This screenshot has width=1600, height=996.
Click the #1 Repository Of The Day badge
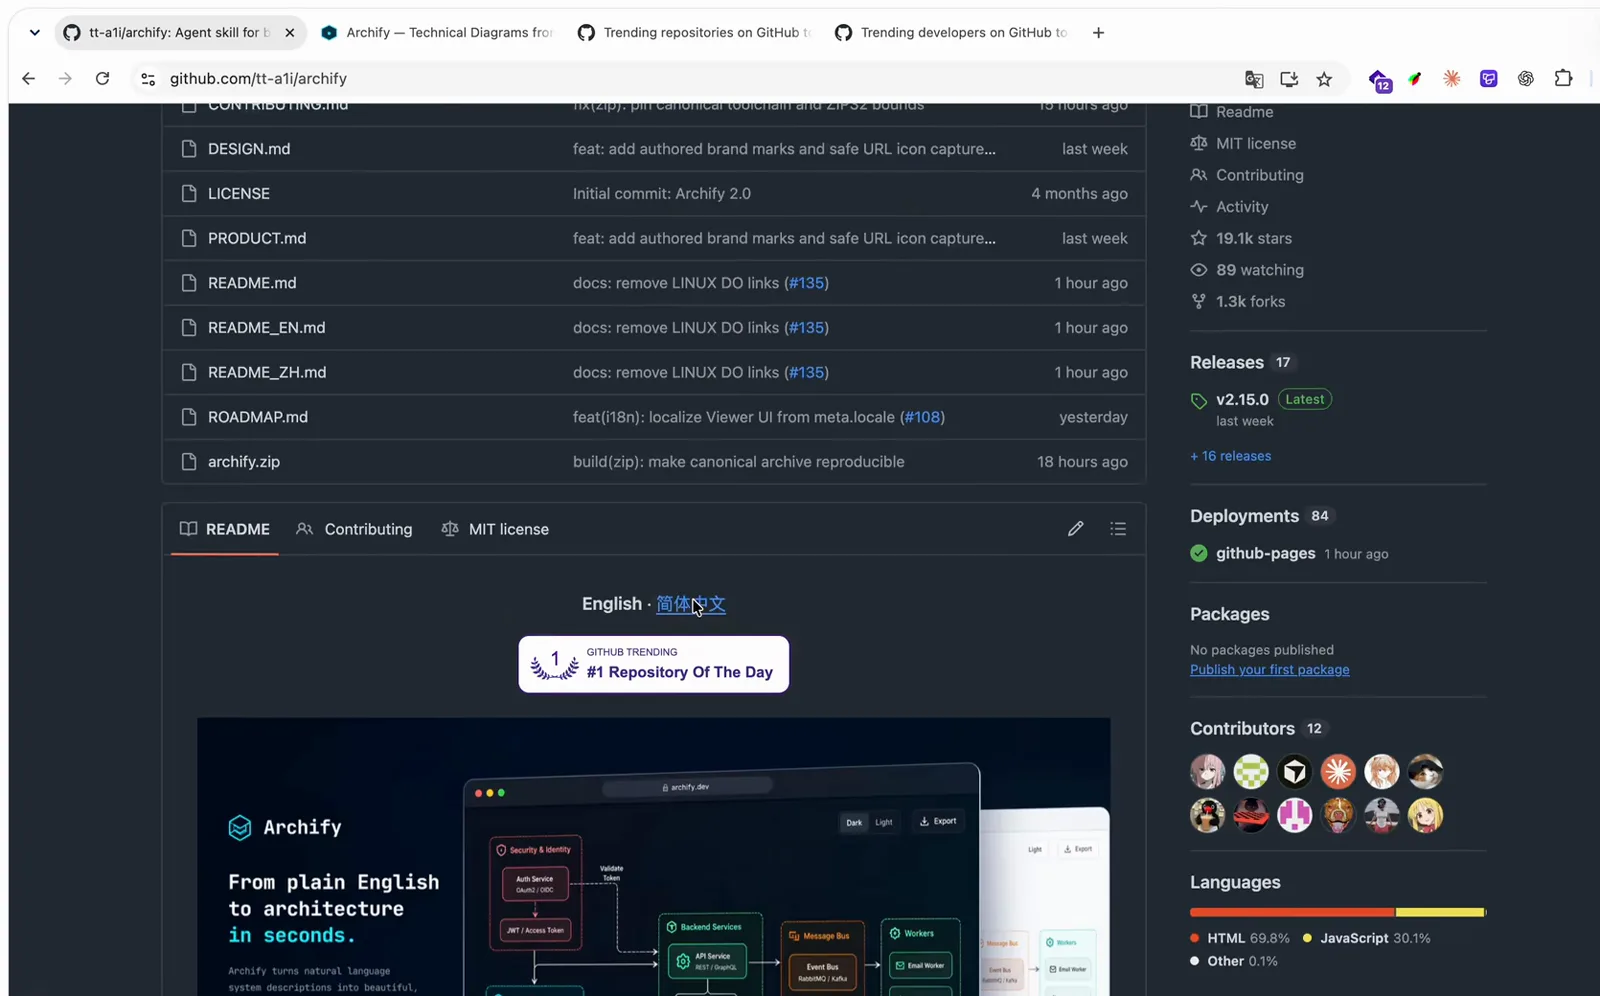point(654,664)
